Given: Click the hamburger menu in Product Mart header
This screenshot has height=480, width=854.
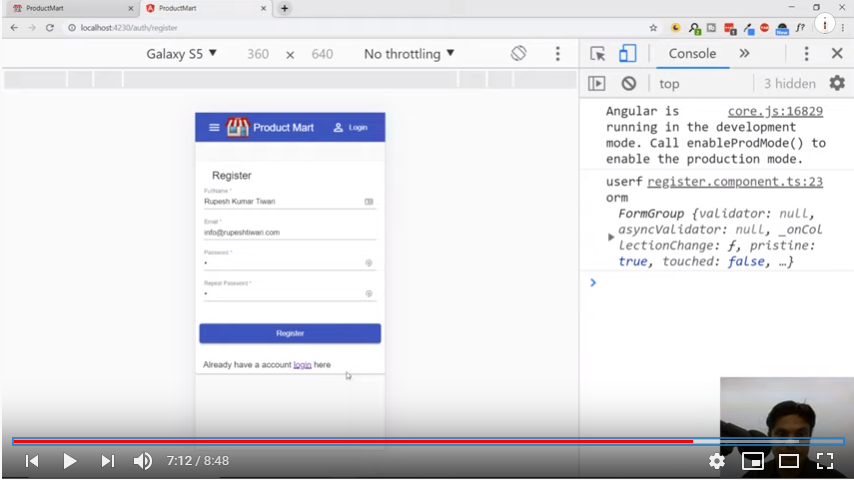Looking at the screenshot, I should (x=214, y=128).
